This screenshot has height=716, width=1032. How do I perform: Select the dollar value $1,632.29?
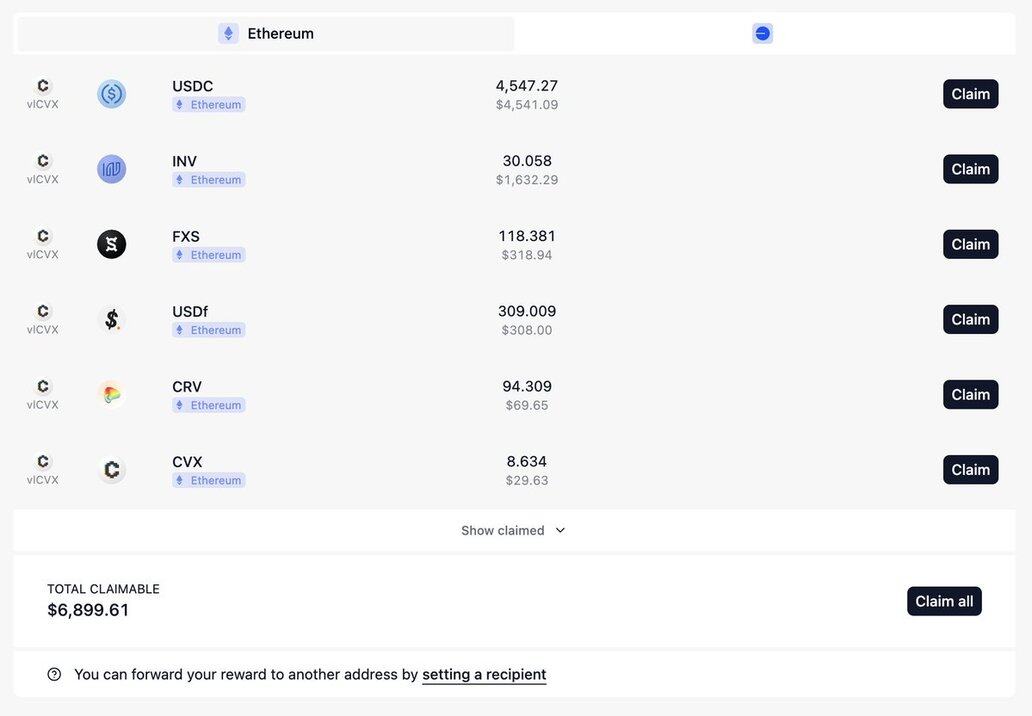(527, 180)
